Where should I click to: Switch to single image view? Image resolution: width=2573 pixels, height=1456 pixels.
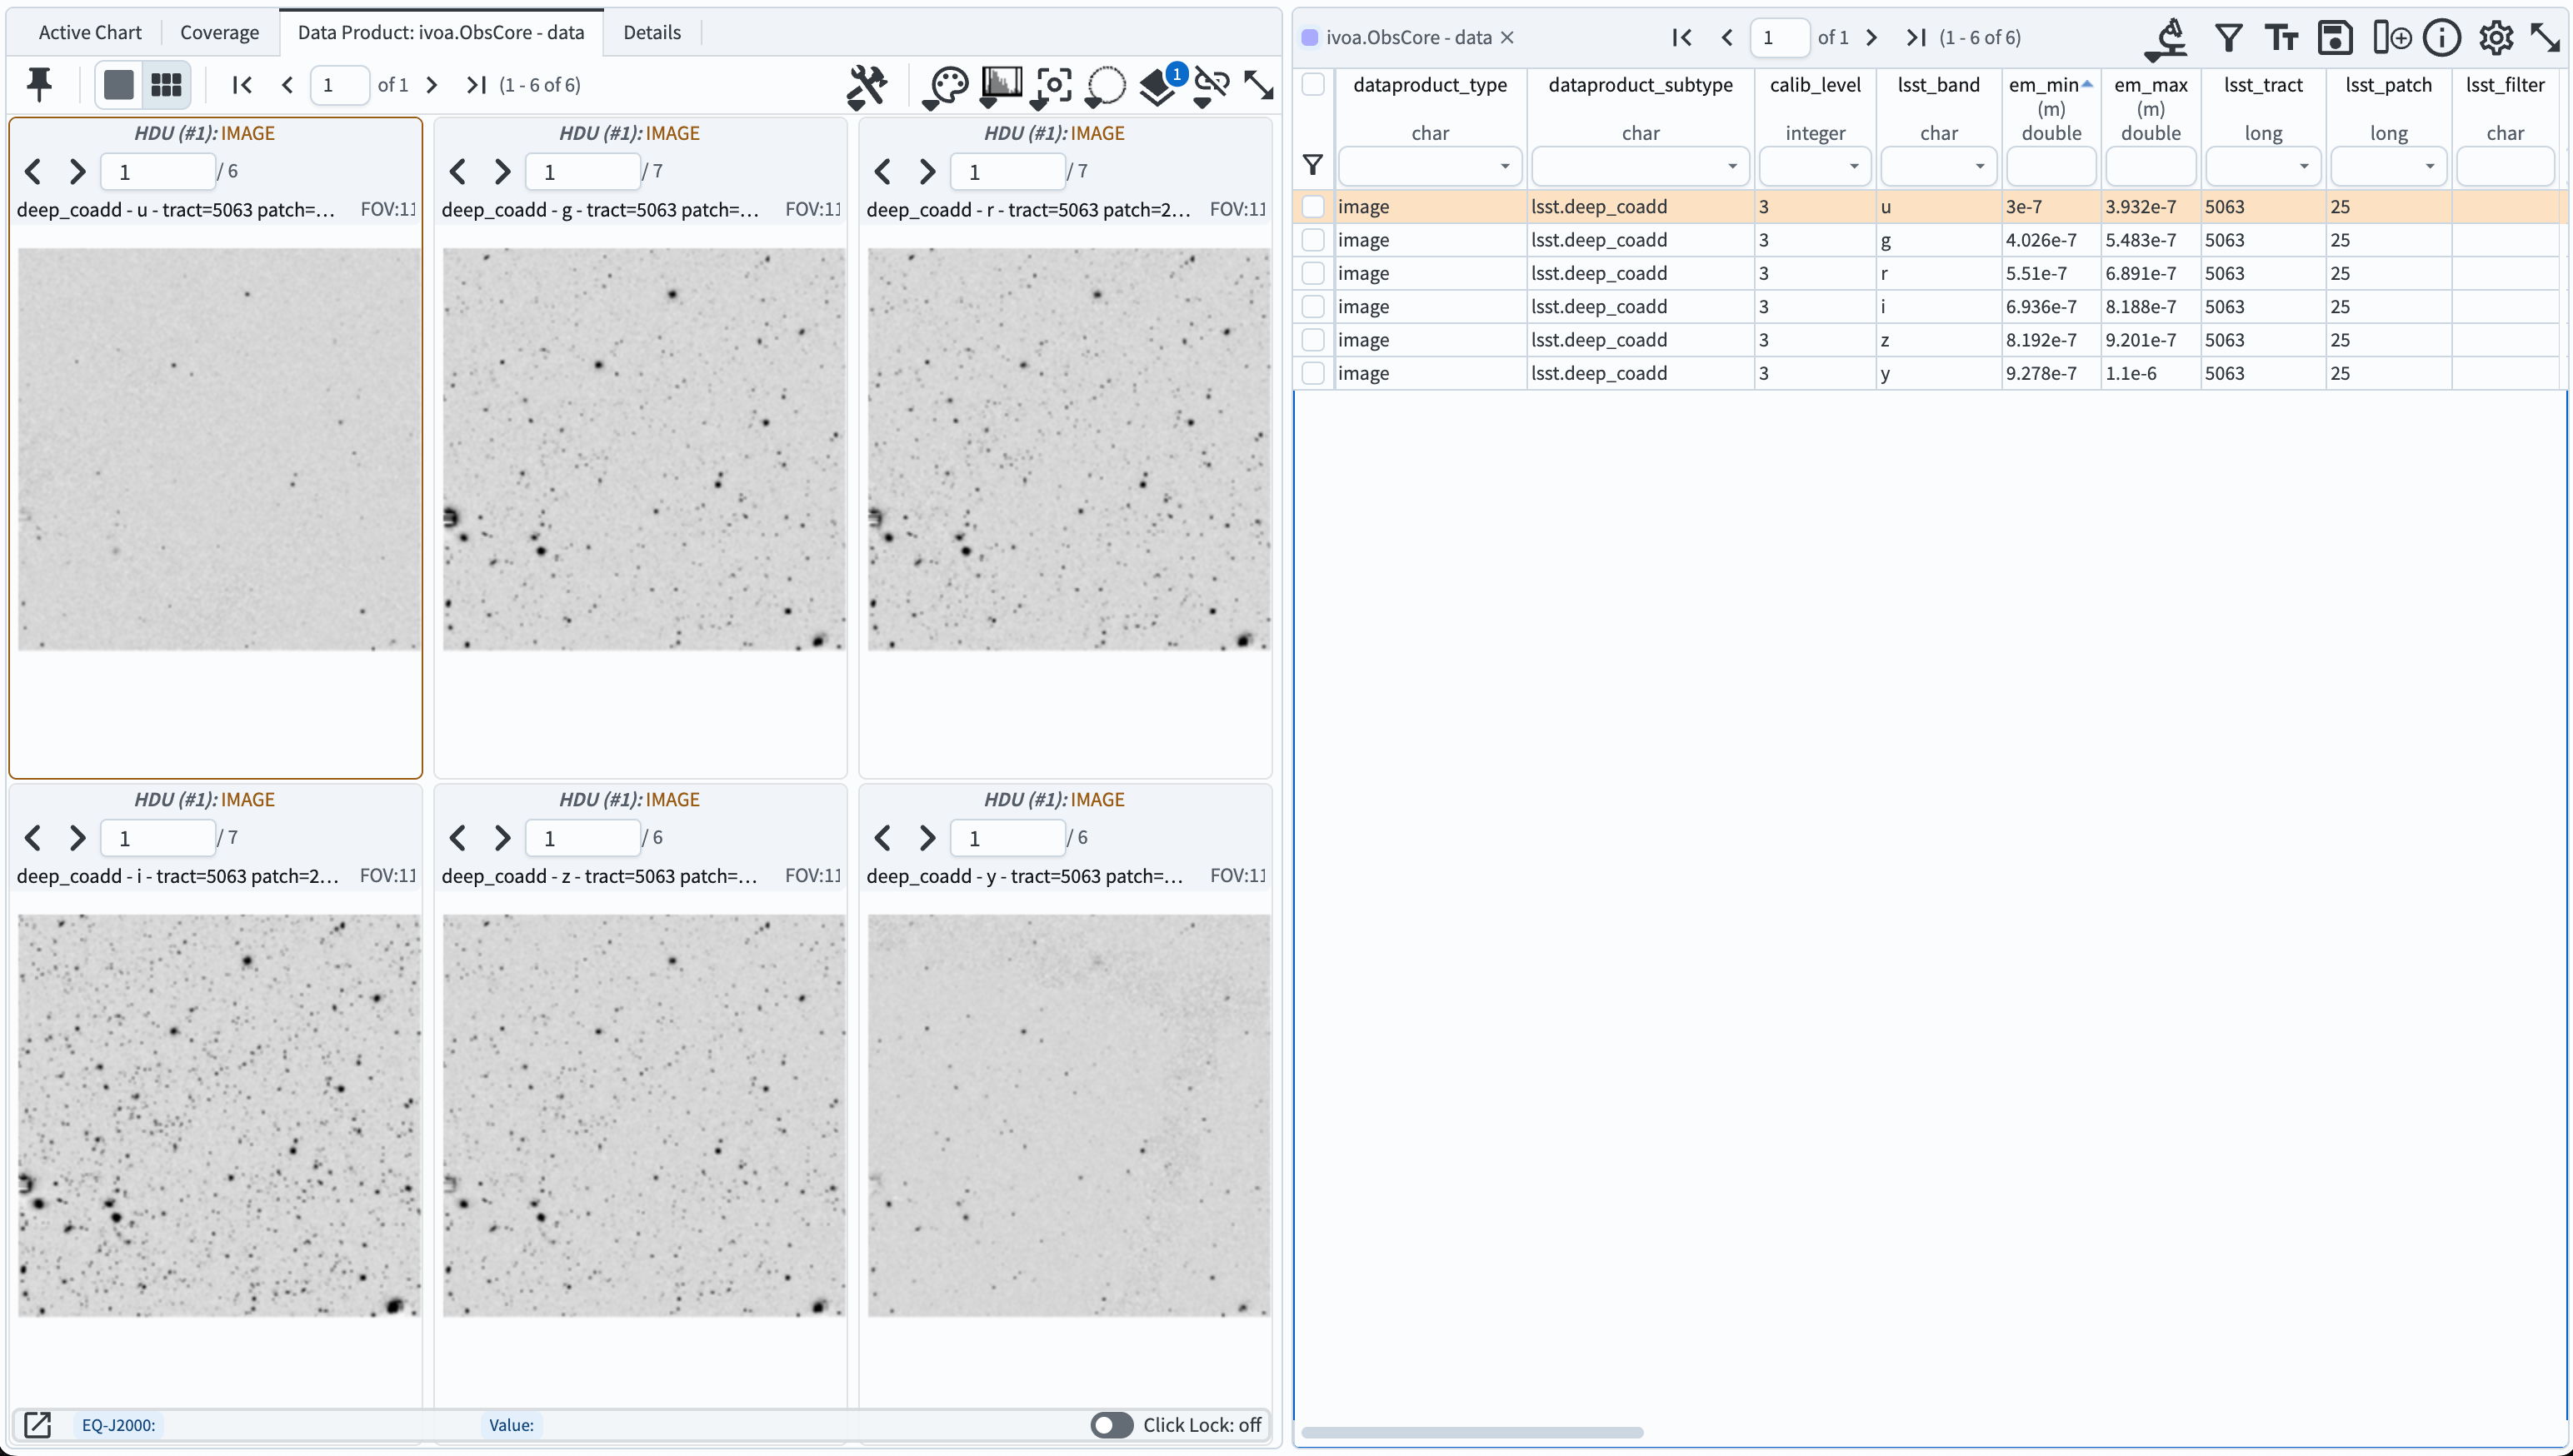pos(119,85)
